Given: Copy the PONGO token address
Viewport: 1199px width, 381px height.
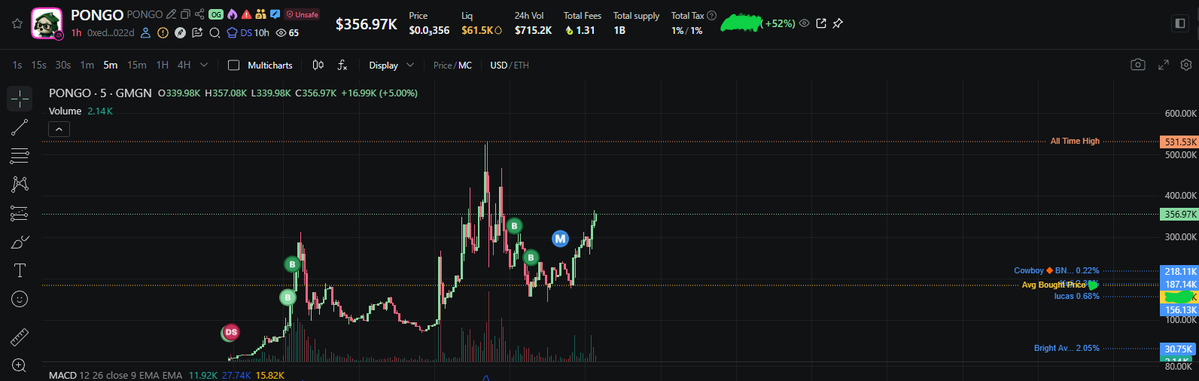Looking at the screenshot, I should tap(186, 15).
